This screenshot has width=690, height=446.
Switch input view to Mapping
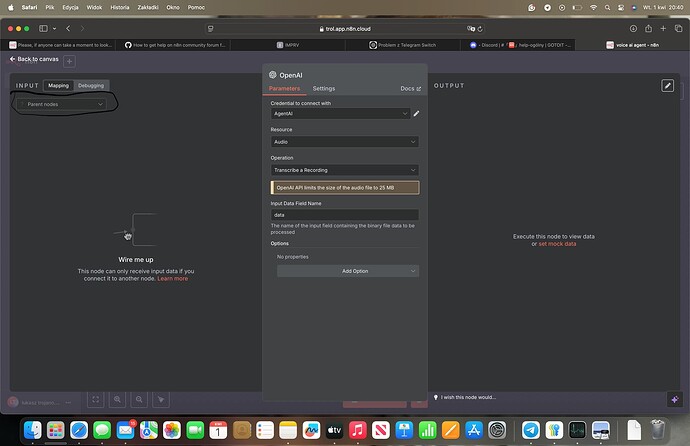click(59, 85)
